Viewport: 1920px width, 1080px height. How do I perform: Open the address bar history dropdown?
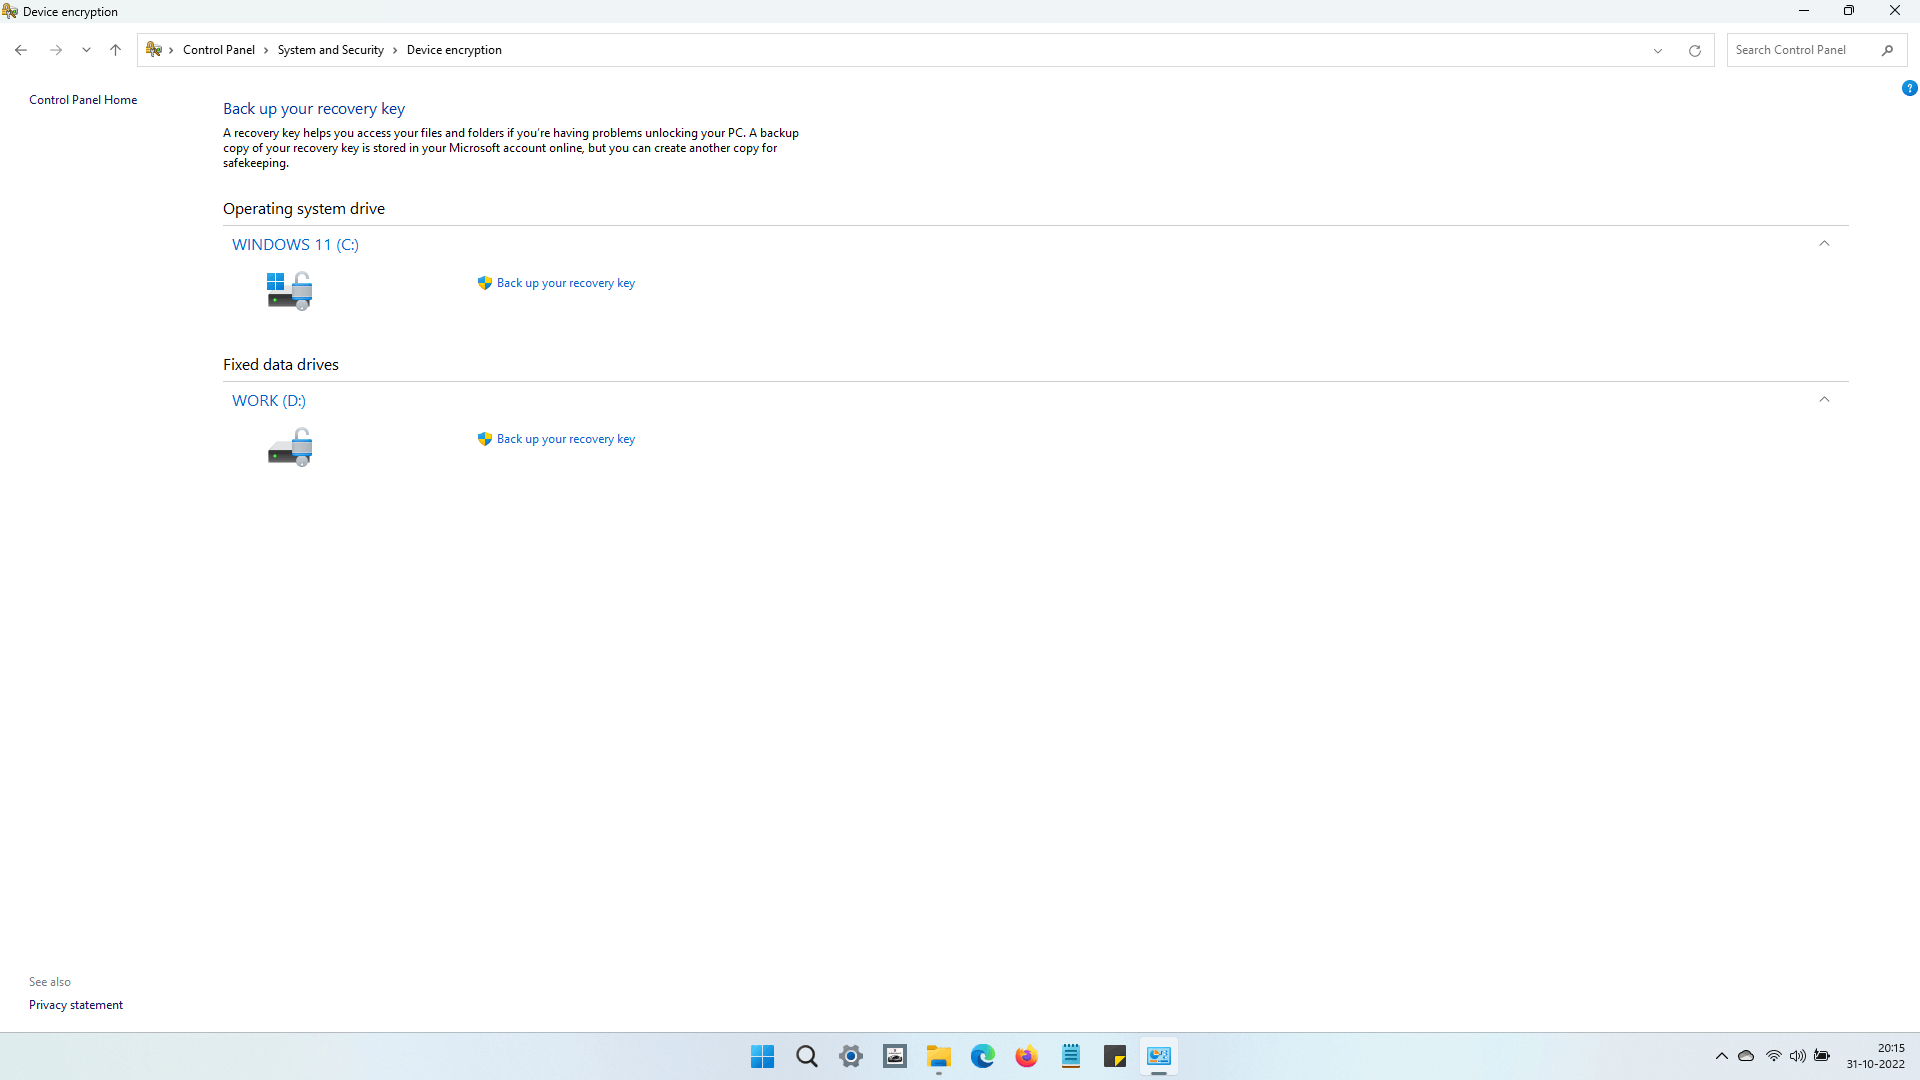1658,50
